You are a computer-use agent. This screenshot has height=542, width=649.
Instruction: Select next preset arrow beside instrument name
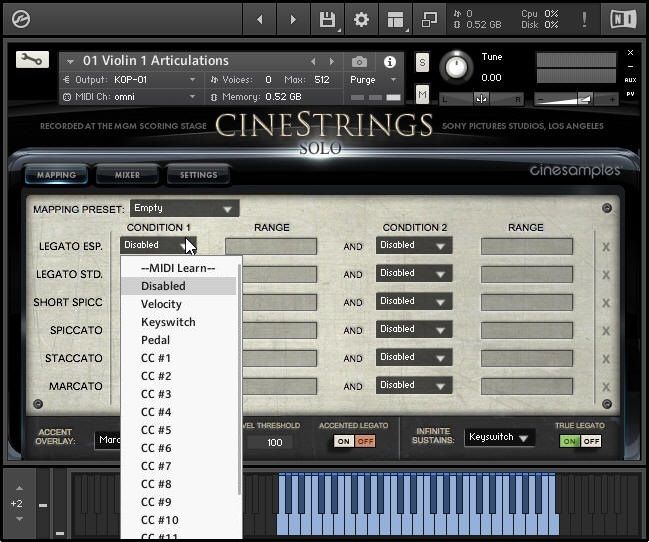332,62
